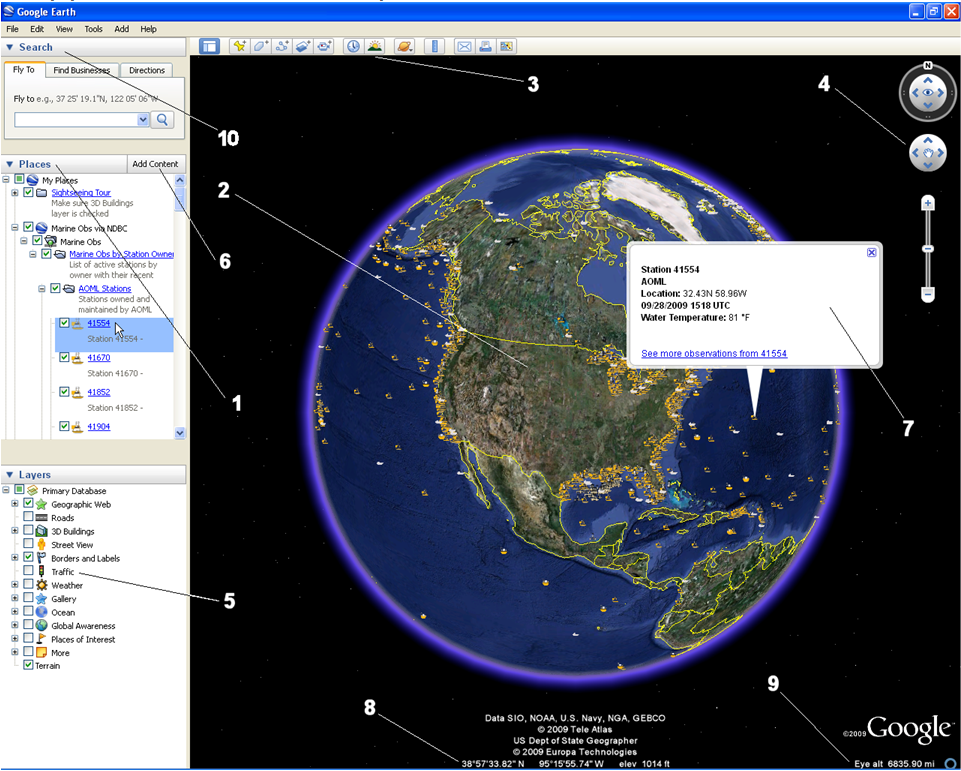Click inside the Fly To input field

click(x=76, y=120)
